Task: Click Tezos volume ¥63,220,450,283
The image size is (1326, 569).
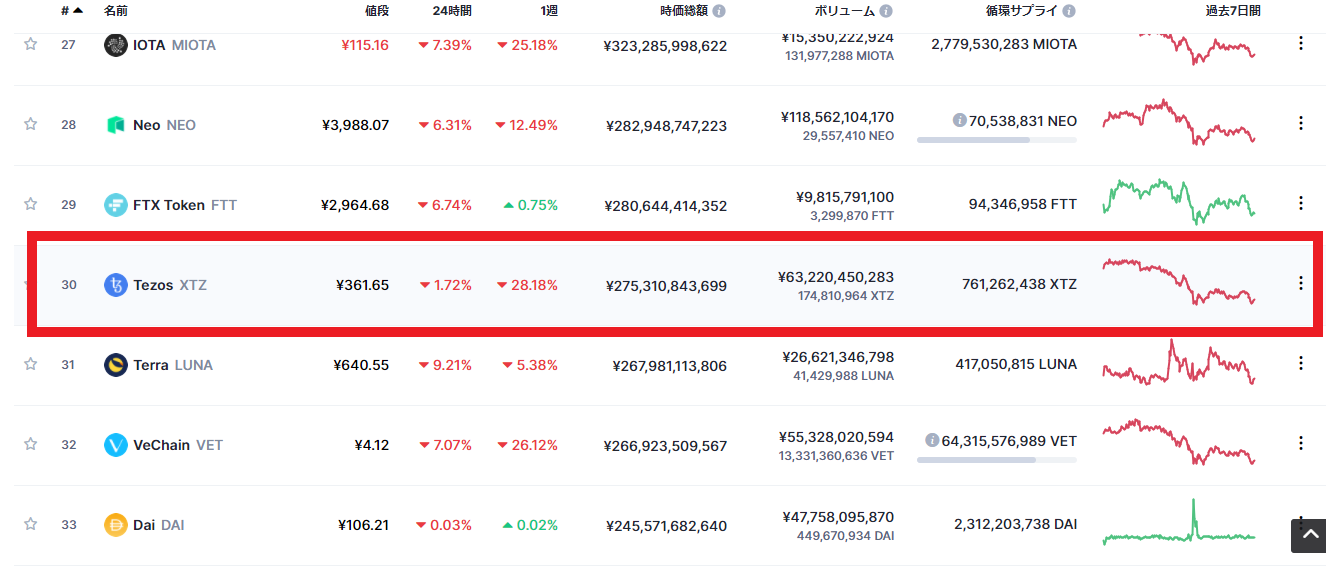Action: (836, 277)
